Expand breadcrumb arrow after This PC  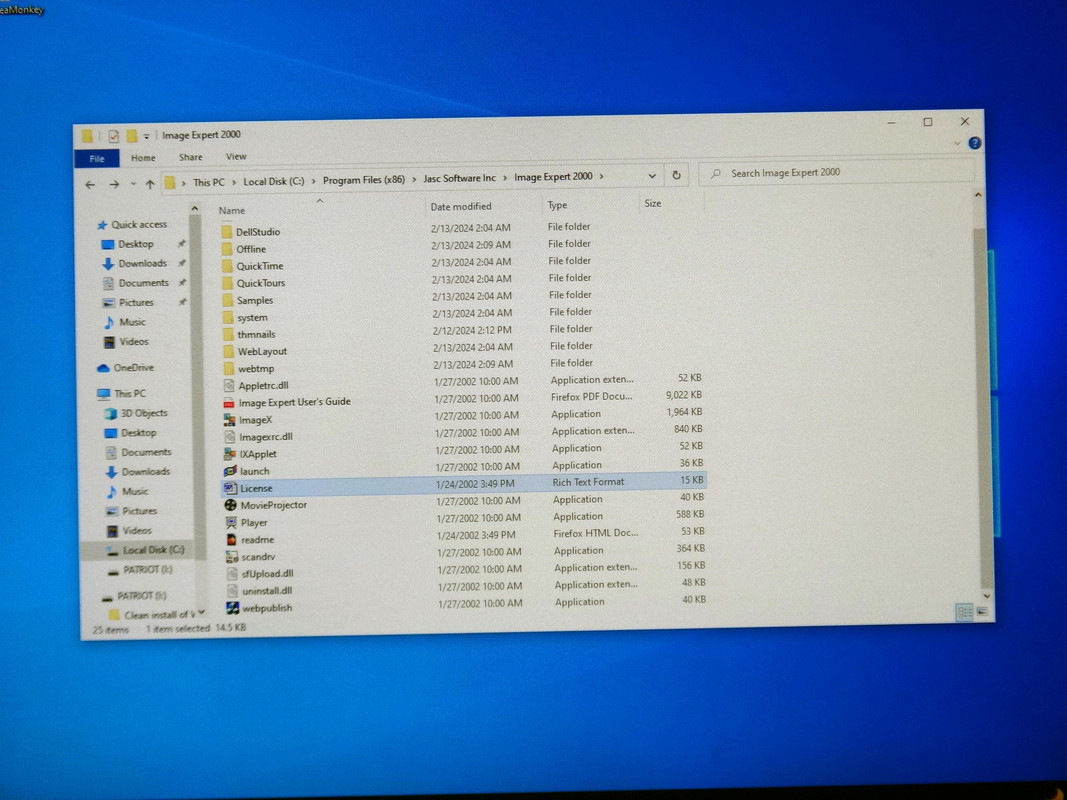click(234, 182)
